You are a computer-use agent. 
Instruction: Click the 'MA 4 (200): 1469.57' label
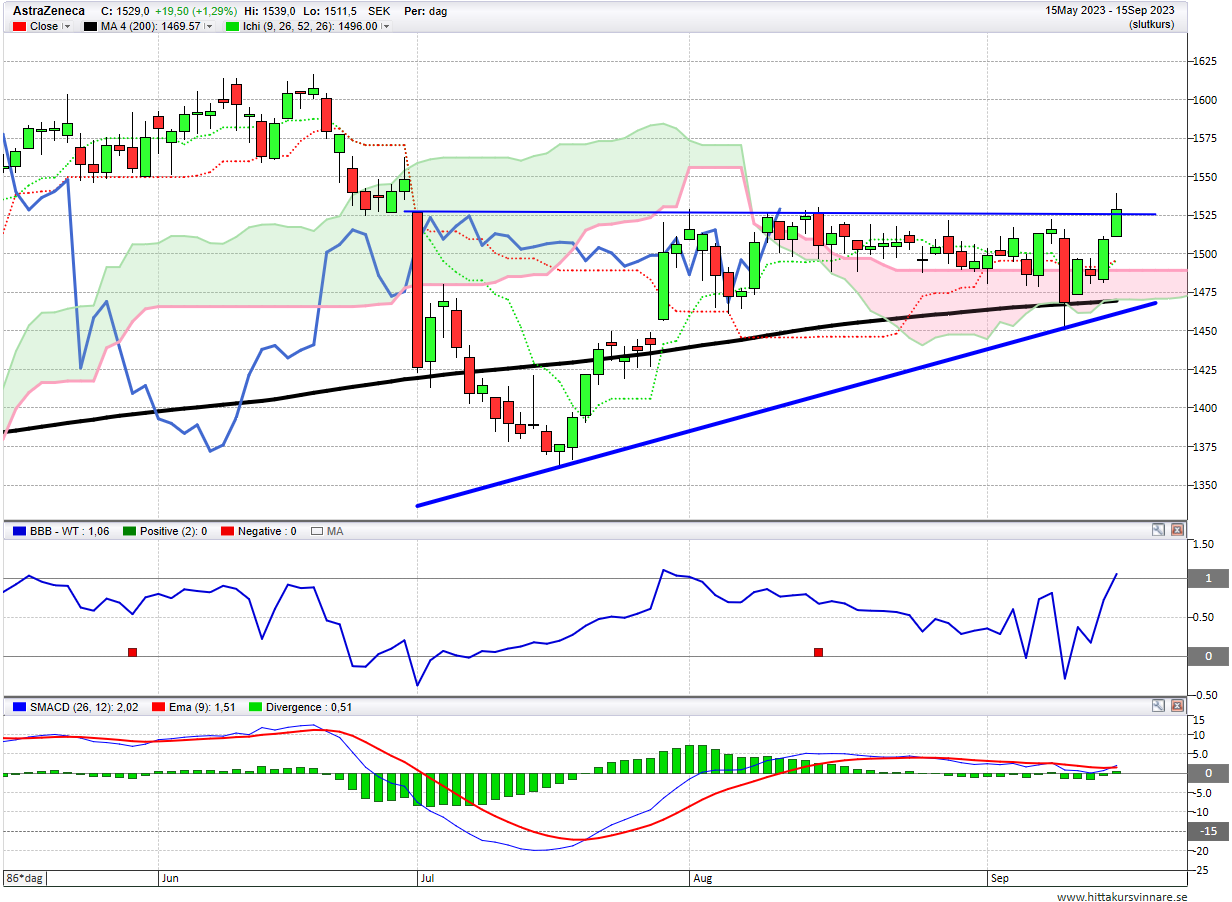152,27
